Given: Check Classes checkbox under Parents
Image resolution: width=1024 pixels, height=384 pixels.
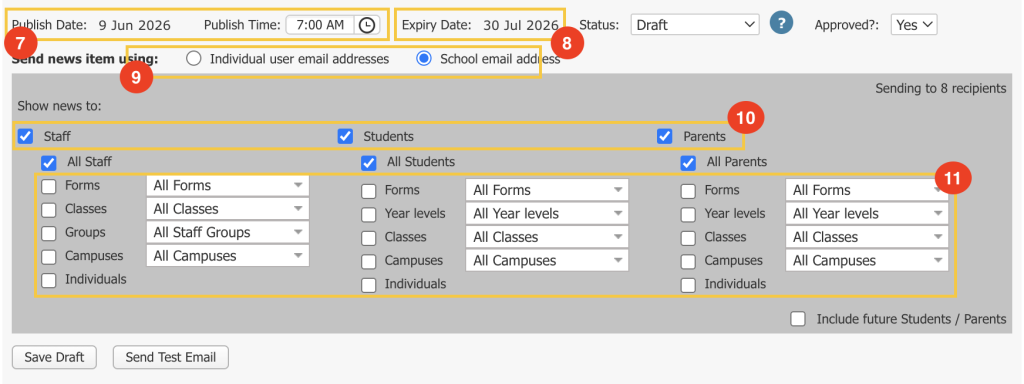Looking at the screenshot, I should 688,238.
